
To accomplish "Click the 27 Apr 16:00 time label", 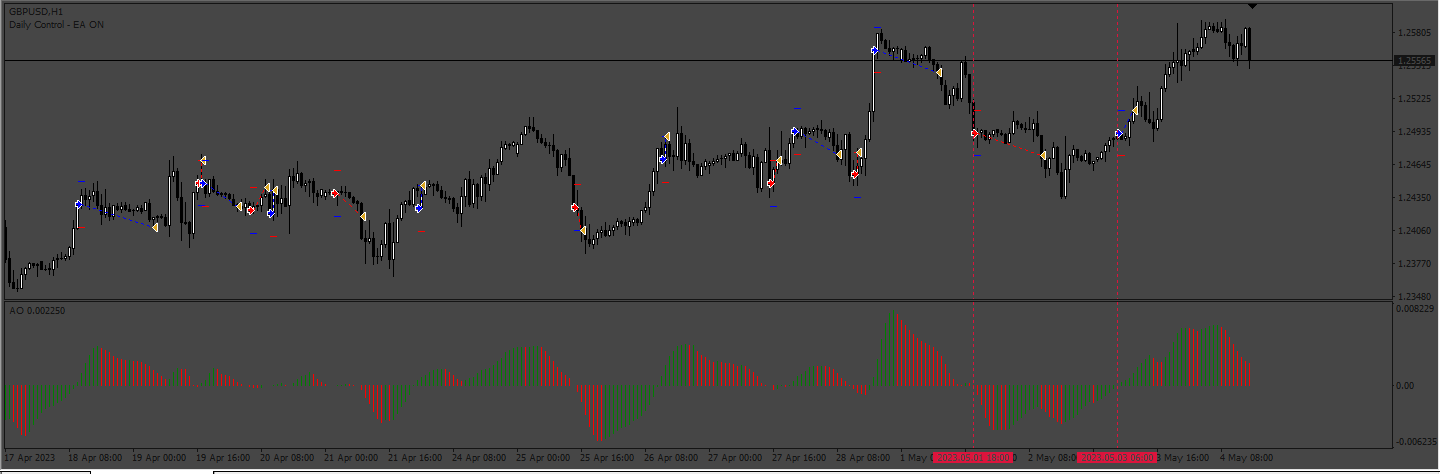I will point(798,458).
